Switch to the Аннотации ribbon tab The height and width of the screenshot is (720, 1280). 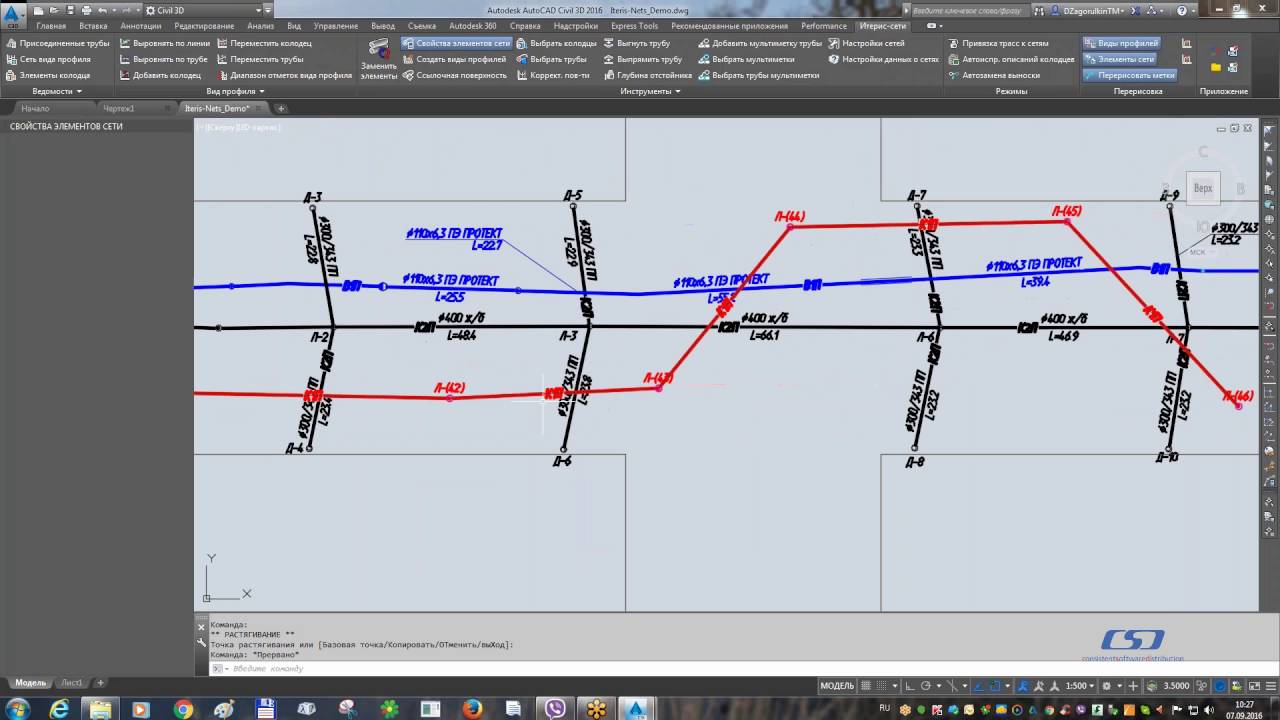tap(140, 26)
